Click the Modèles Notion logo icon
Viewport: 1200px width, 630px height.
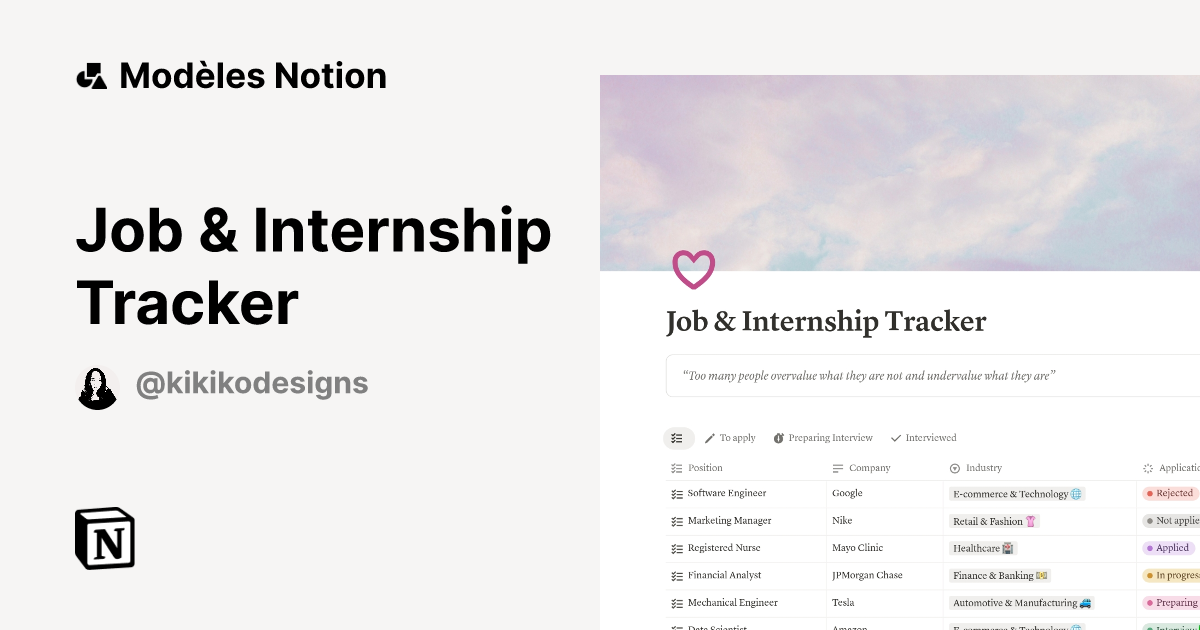[x=92, y=75]
